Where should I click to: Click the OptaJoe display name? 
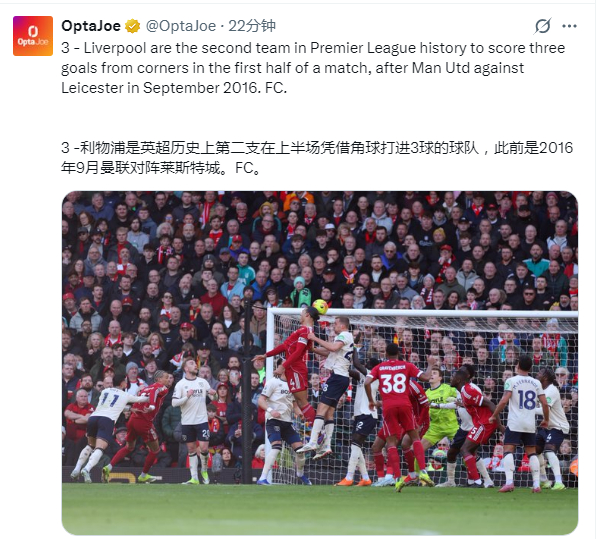tap(91, 26)
